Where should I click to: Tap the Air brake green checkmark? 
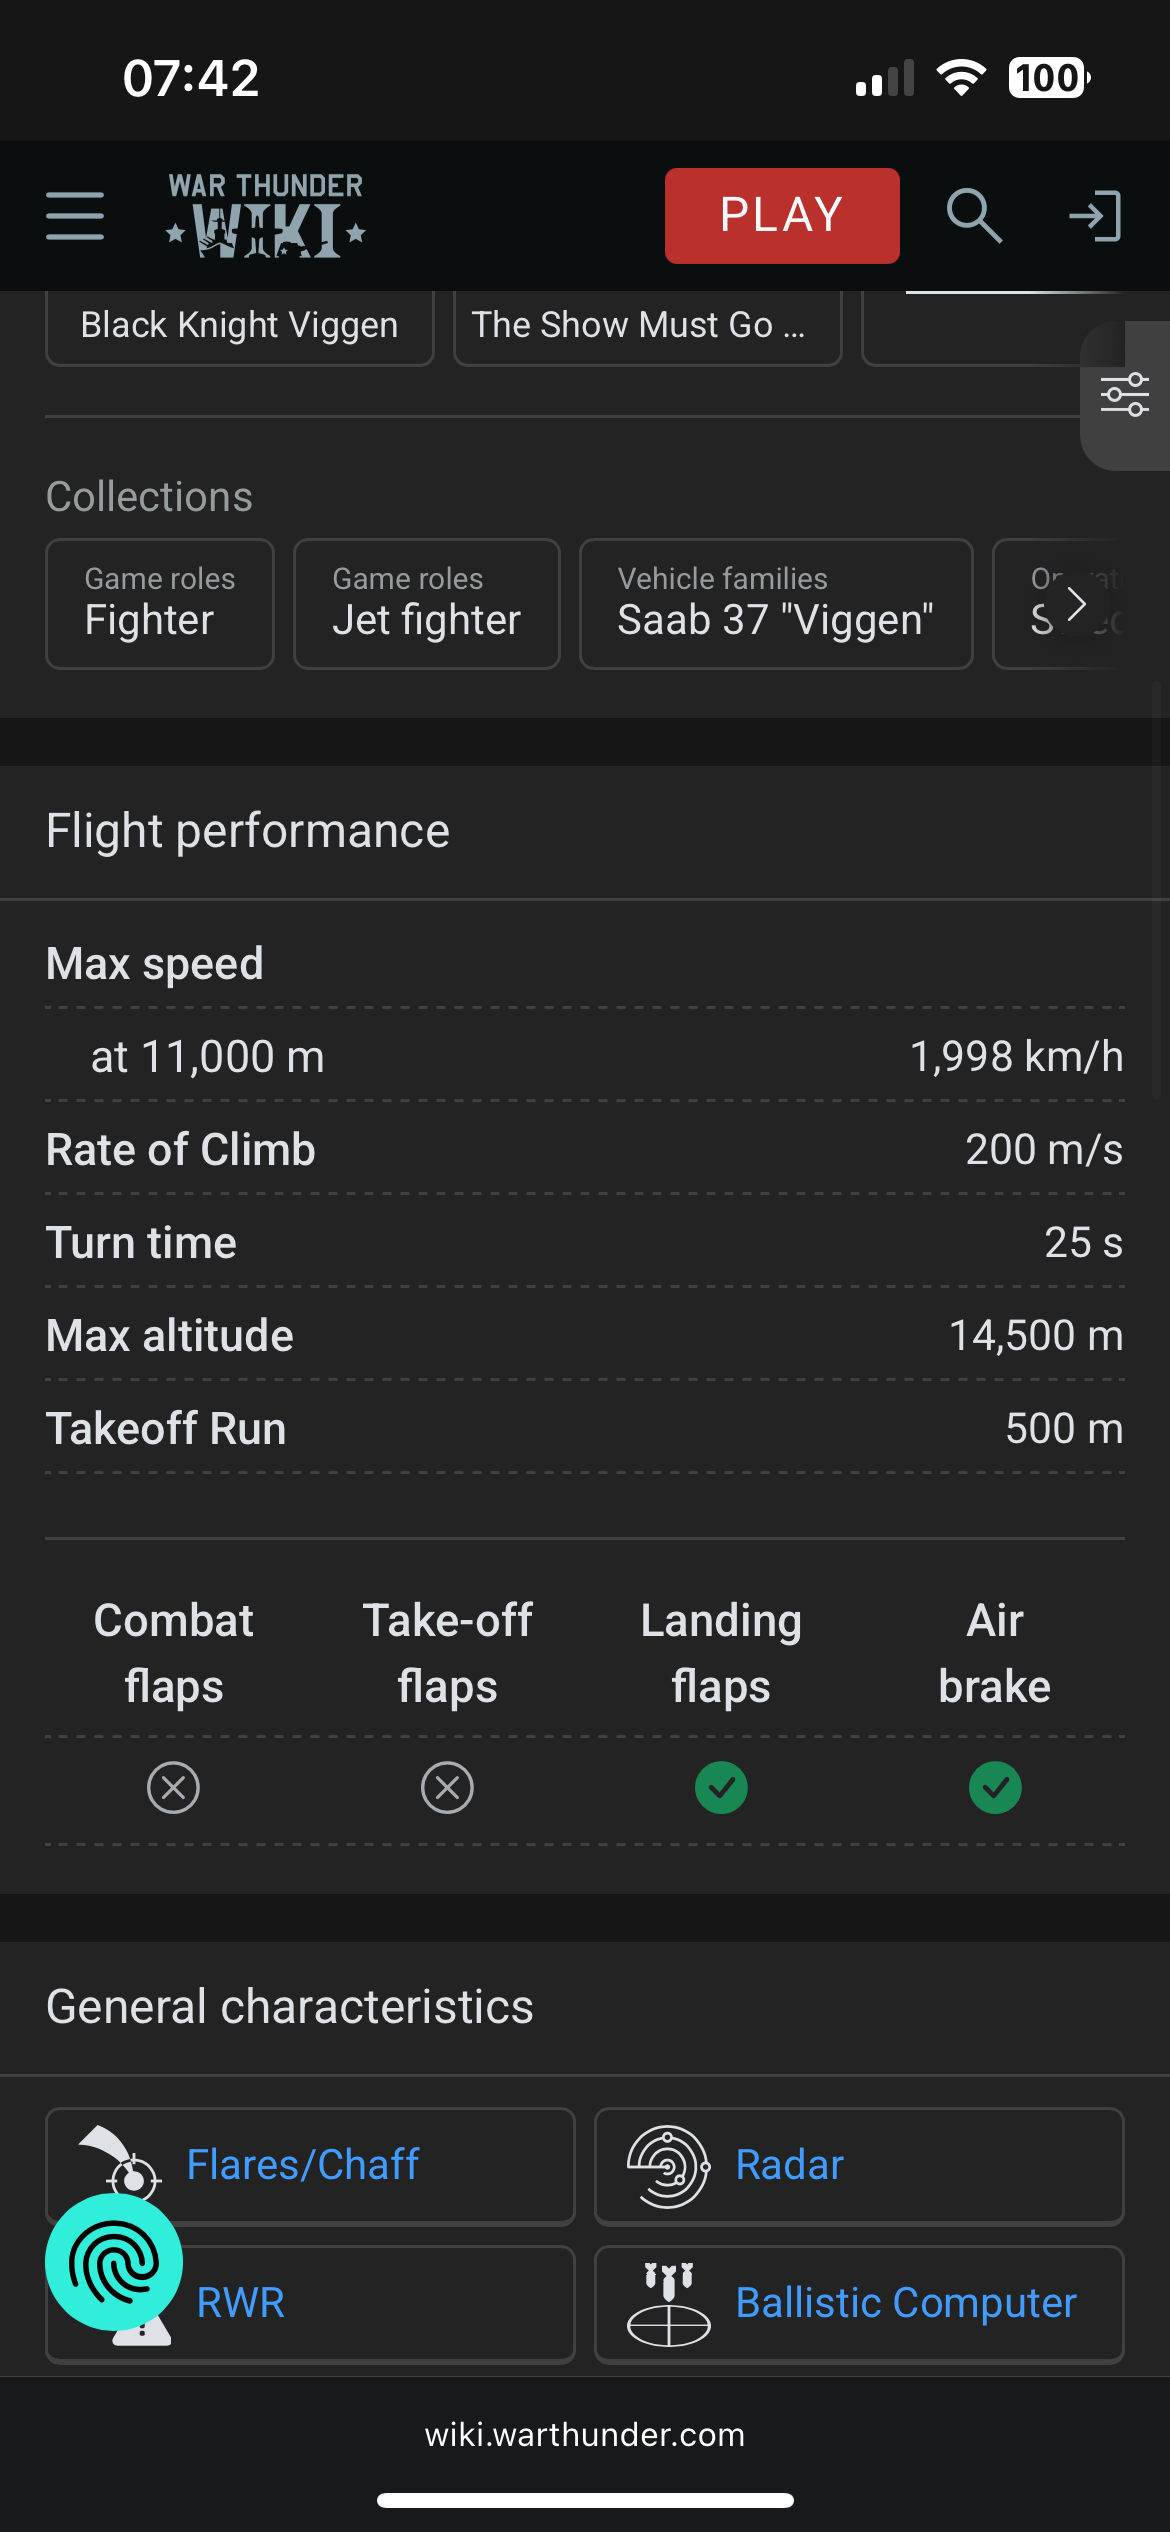(995, 1787)
